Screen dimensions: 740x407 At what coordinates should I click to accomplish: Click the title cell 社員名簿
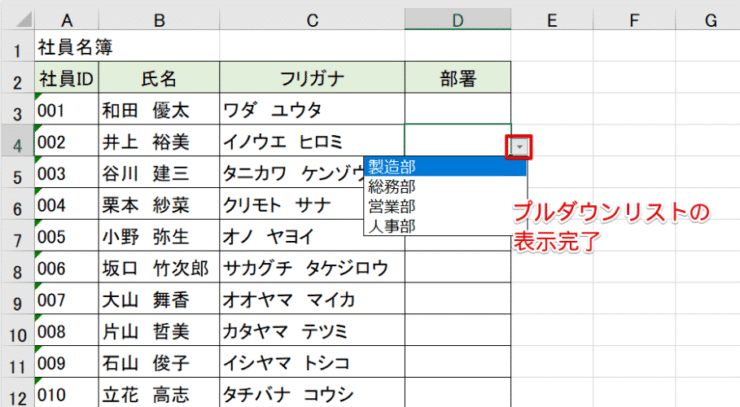(x=67, y=46)
